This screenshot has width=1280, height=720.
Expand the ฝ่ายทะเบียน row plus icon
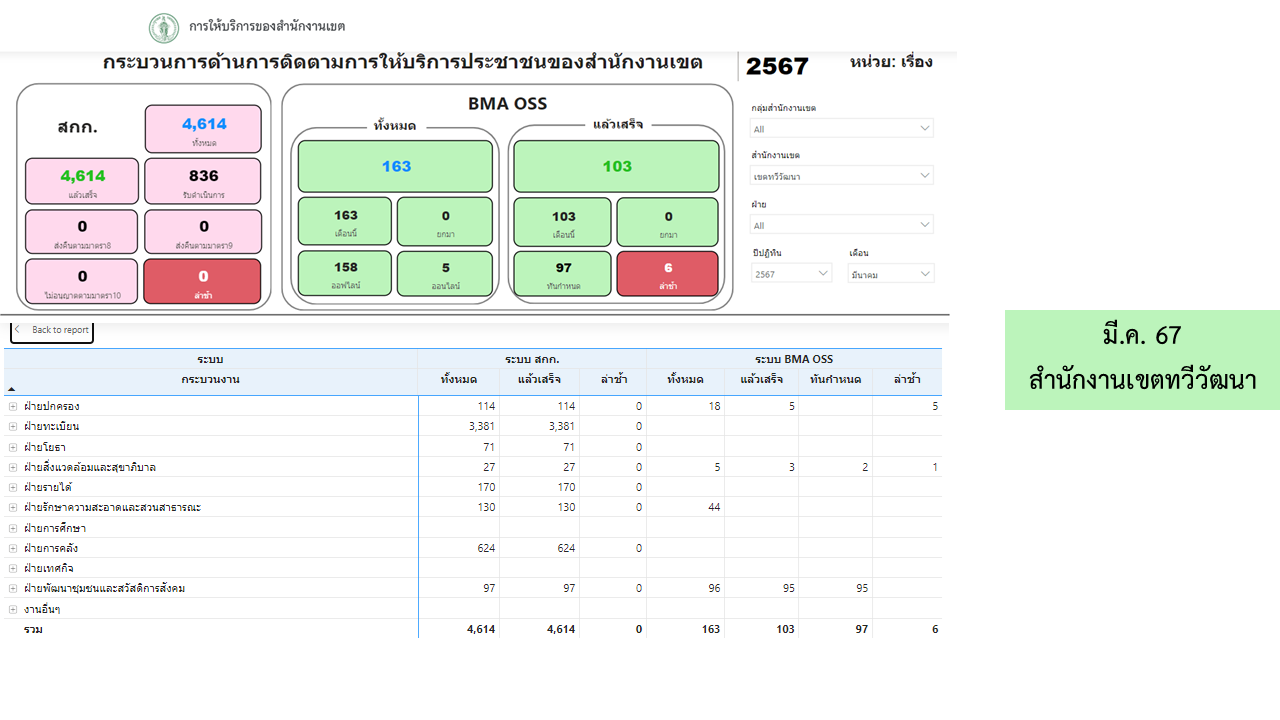point(13,427)
